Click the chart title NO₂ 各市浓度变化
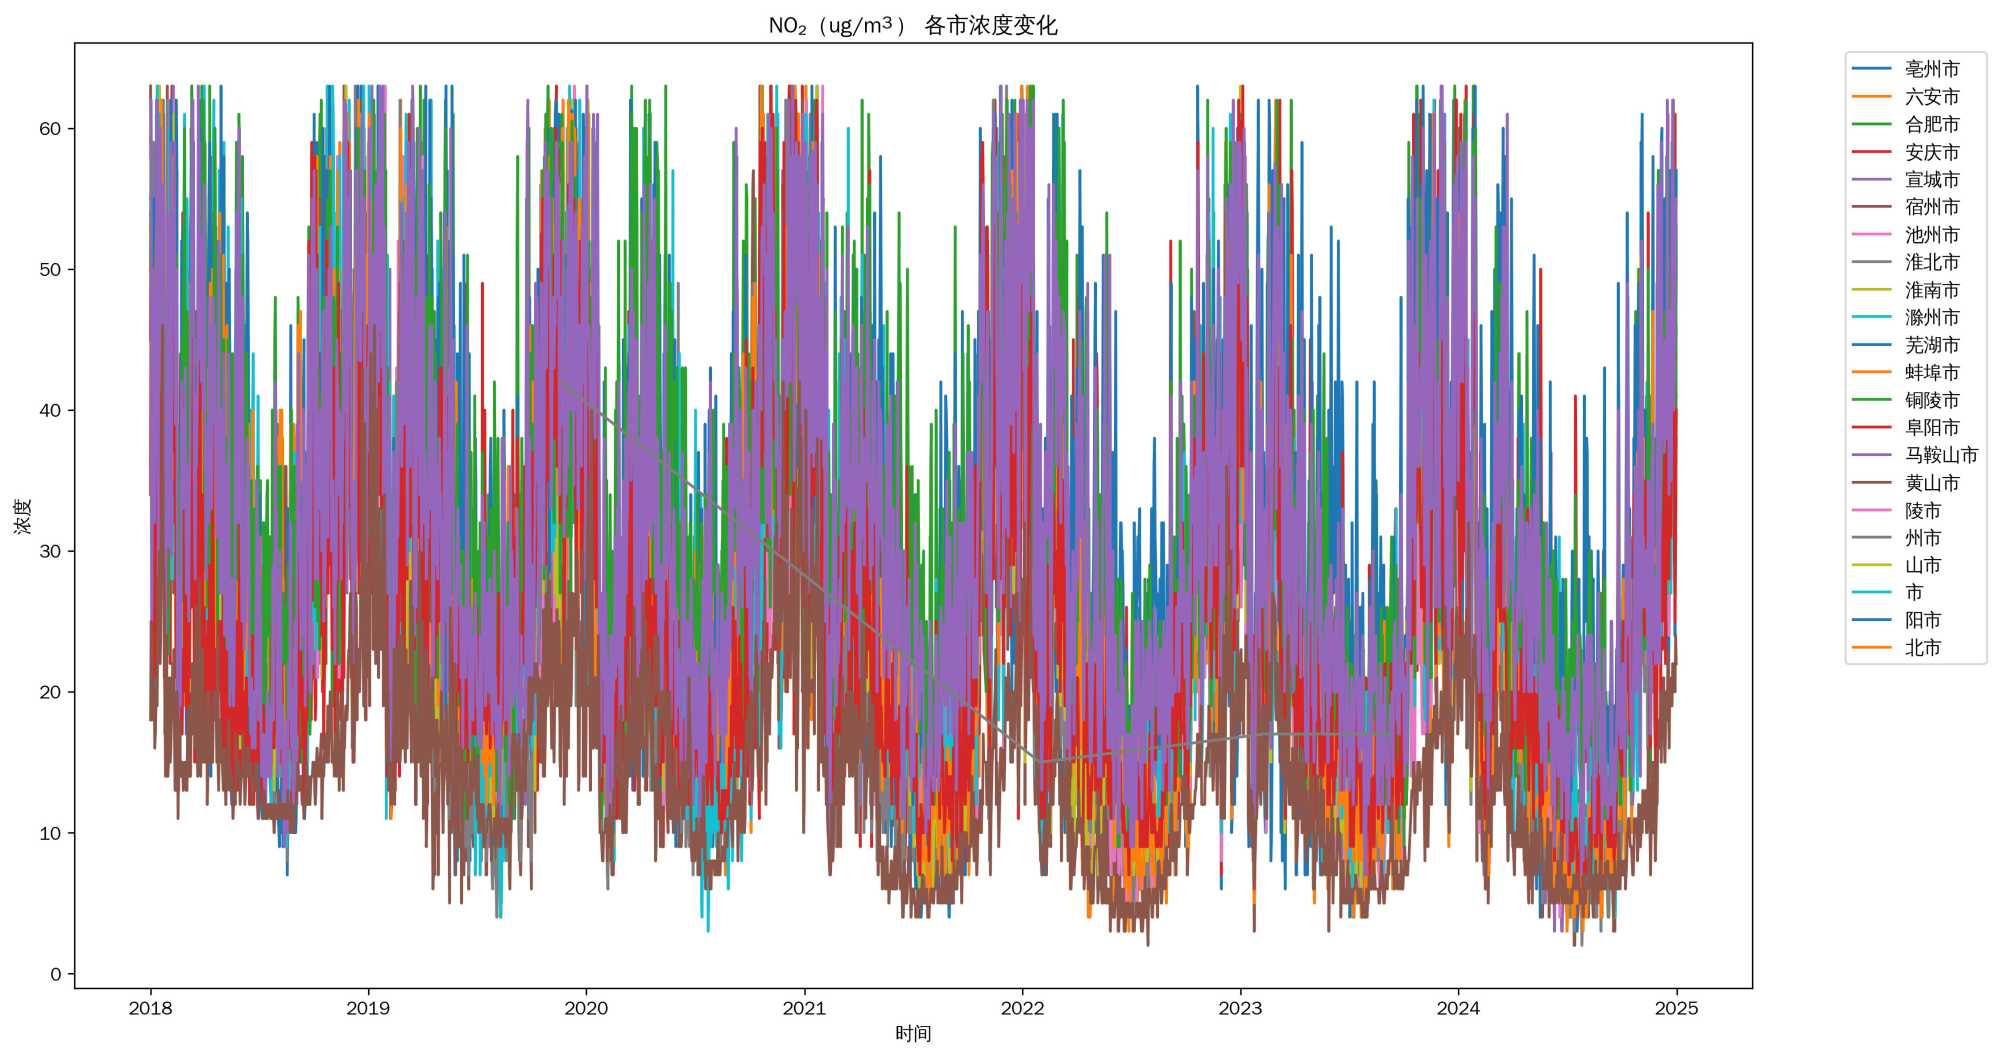The image size is (2000, 1056). [912, 25]
